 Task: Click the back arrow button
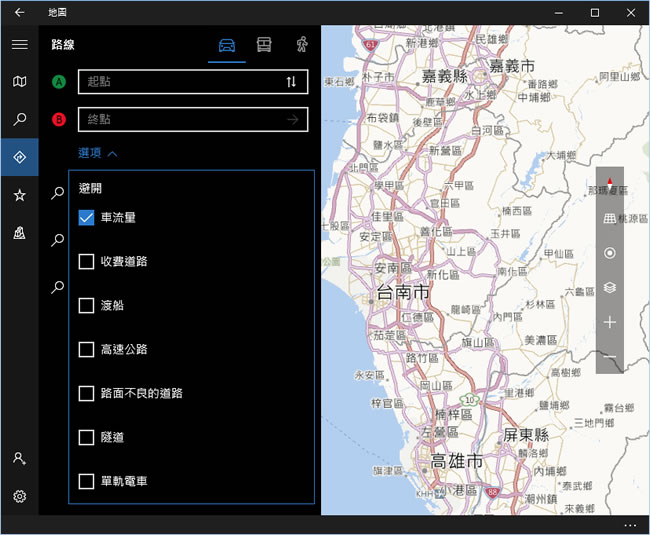(x=19, y=12)
